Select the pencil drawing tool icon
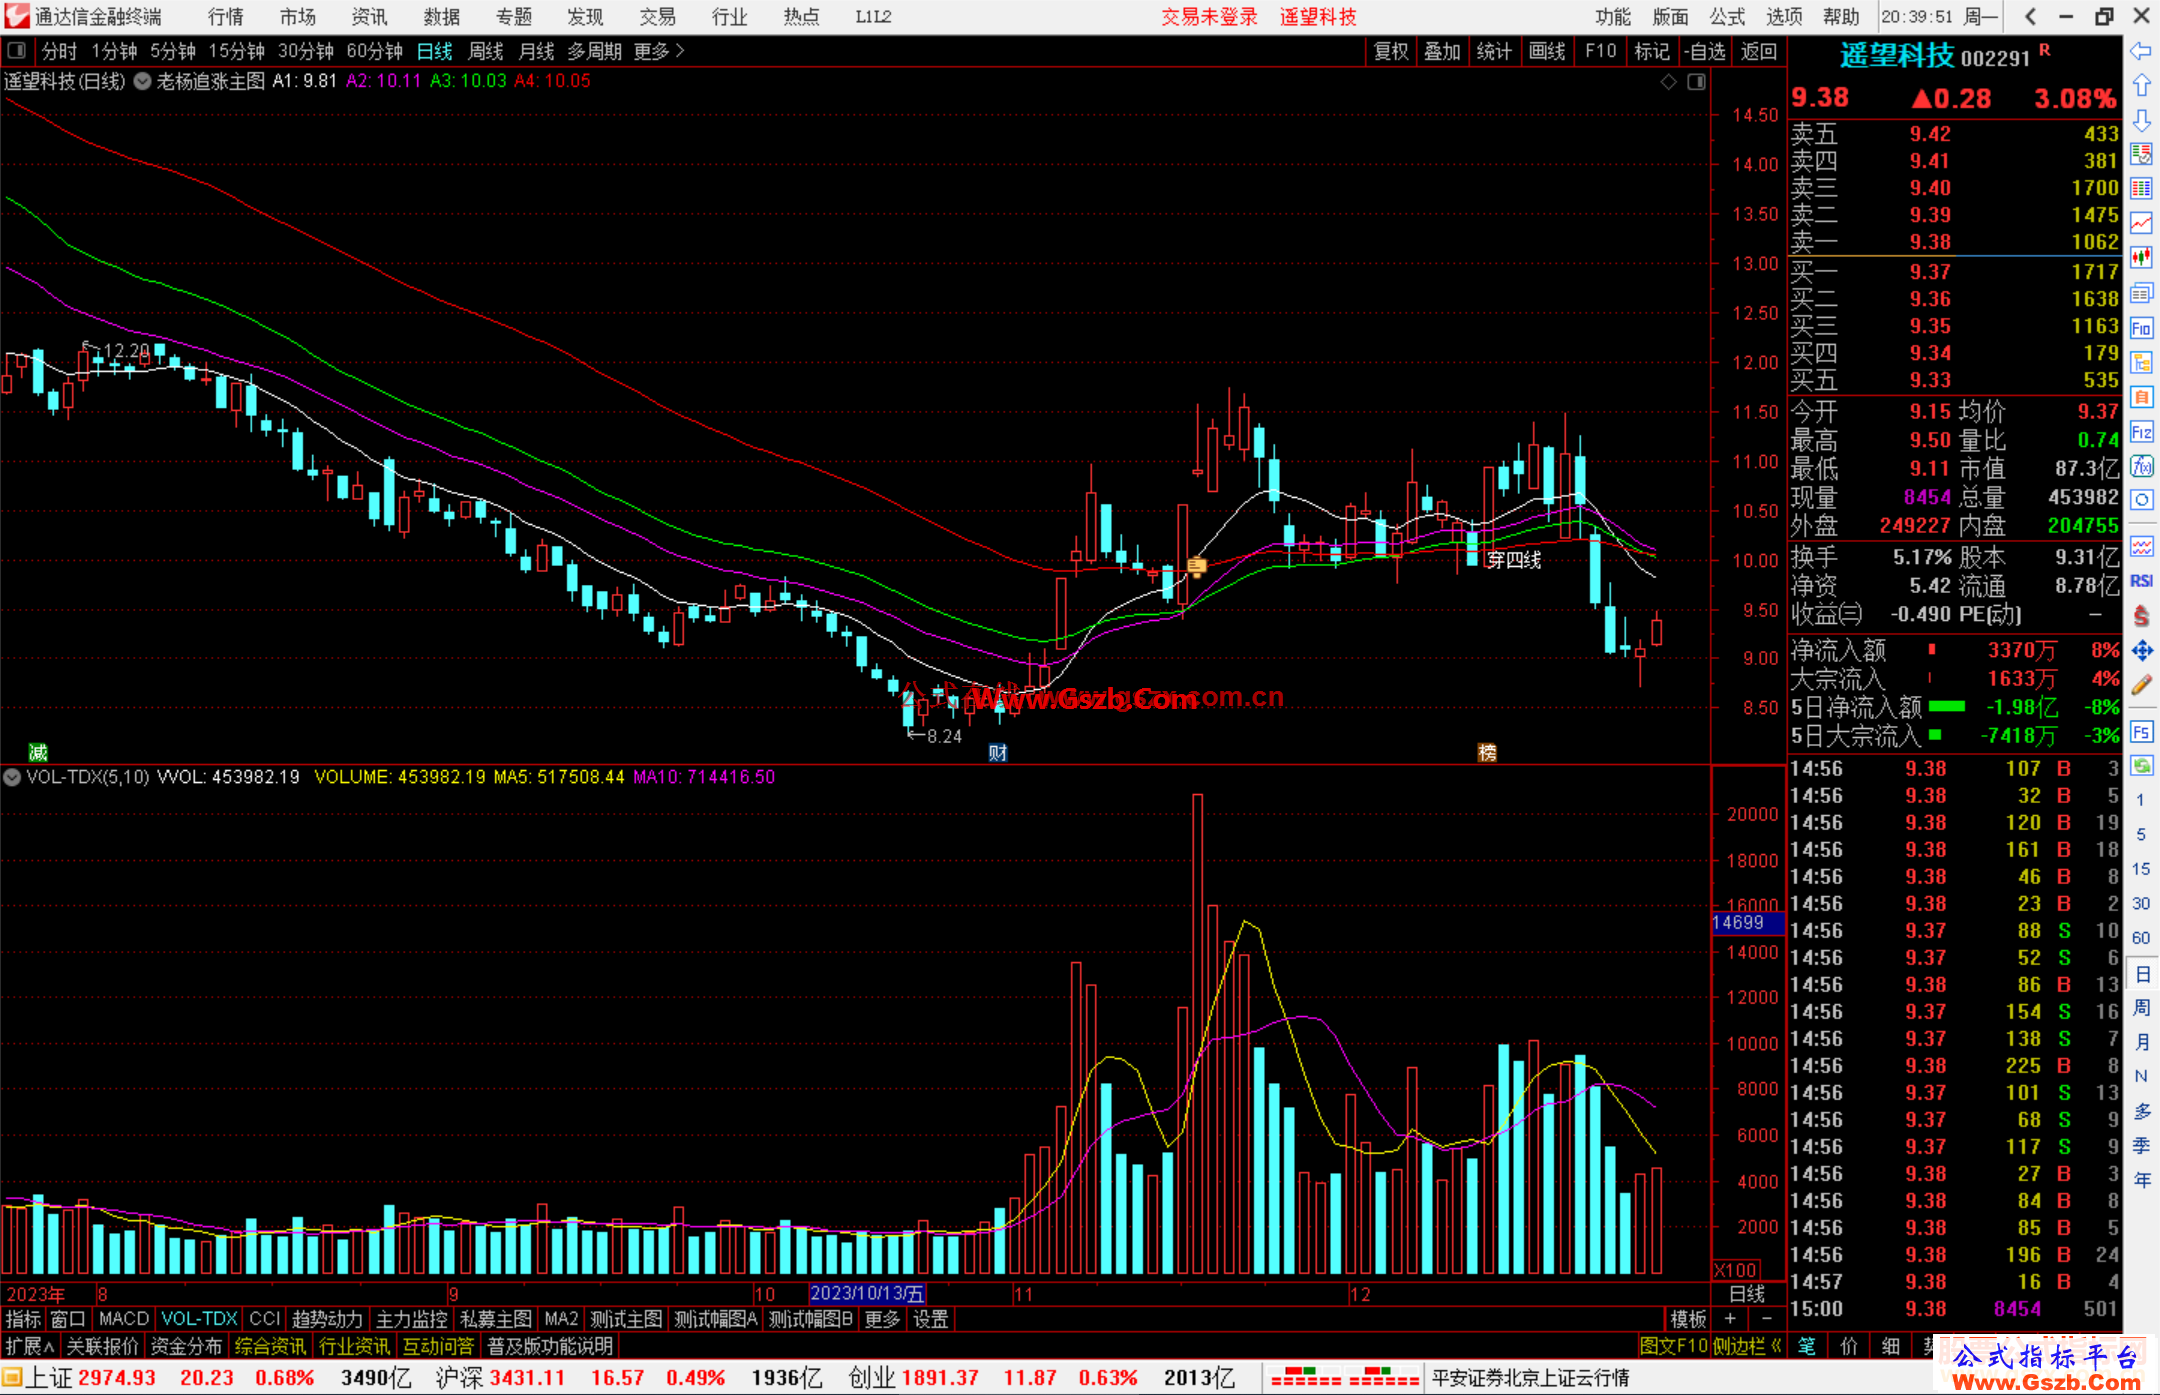 [x=2141, y=685]
